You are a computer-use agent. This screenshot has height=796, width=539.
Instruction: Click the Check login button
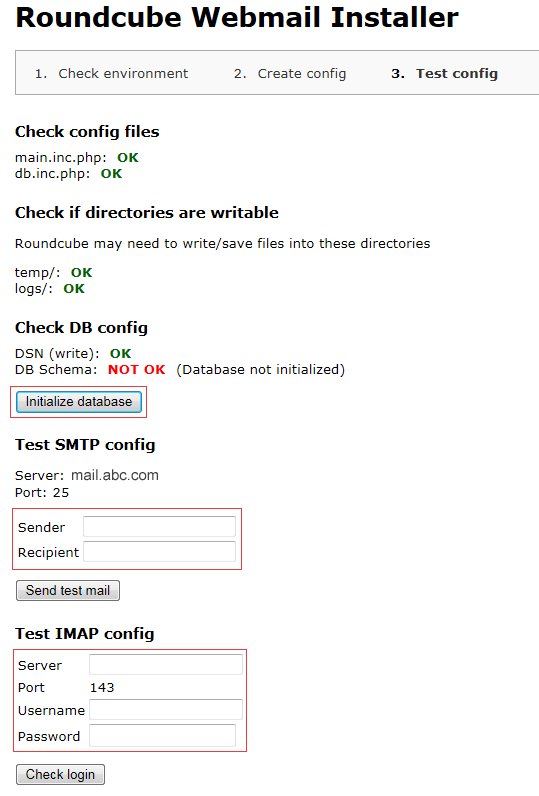click(x=60, y=774)
